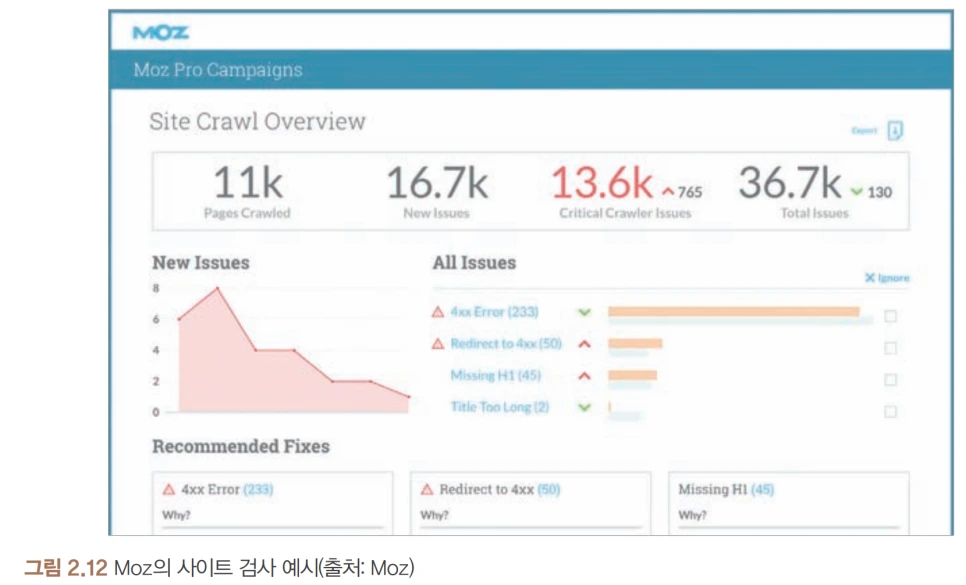Check the Title Too Long row checkbox
The image size is (966, 585).
point(890,411)
